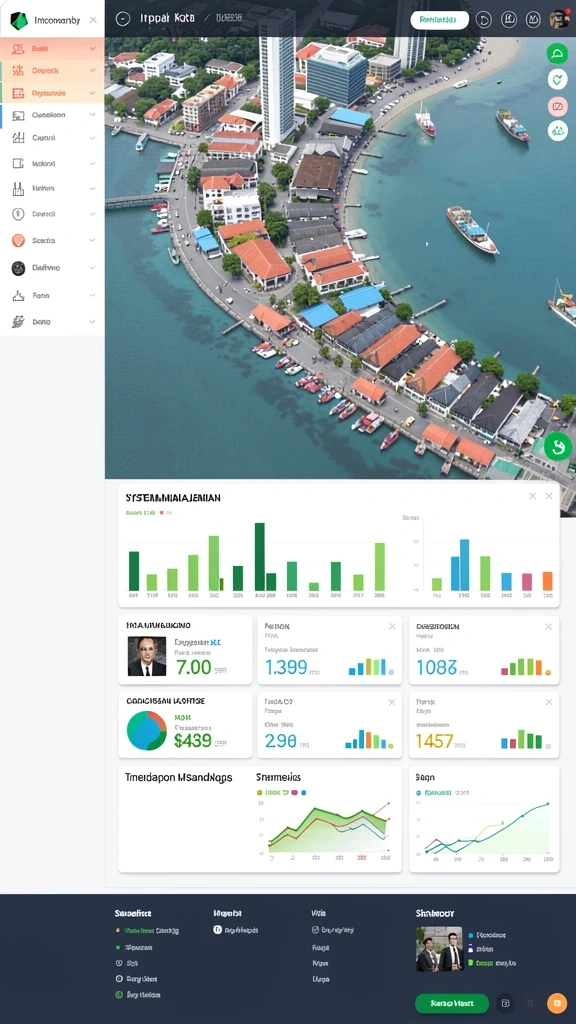The height and width of the screenshot is (1024, 576).
Task: Close the 1.399 statistics card
Action: click(392, 626)
